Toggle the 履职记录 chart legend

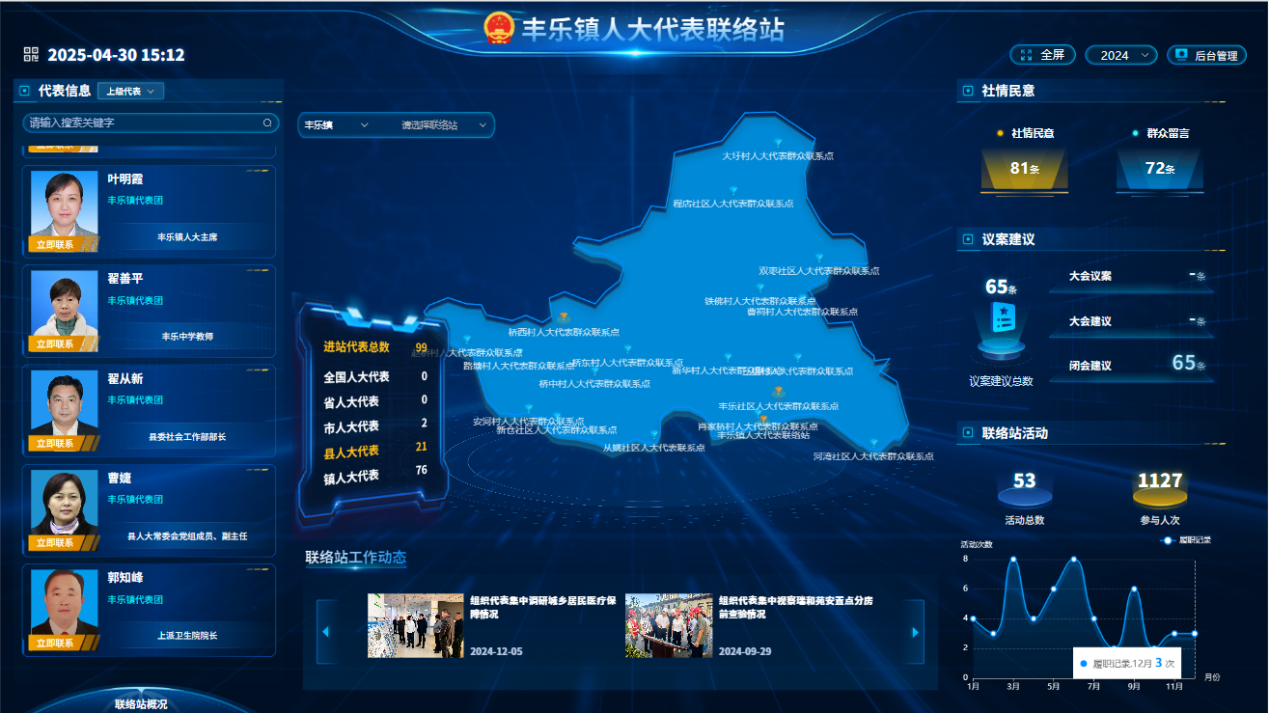point(1185,540)
